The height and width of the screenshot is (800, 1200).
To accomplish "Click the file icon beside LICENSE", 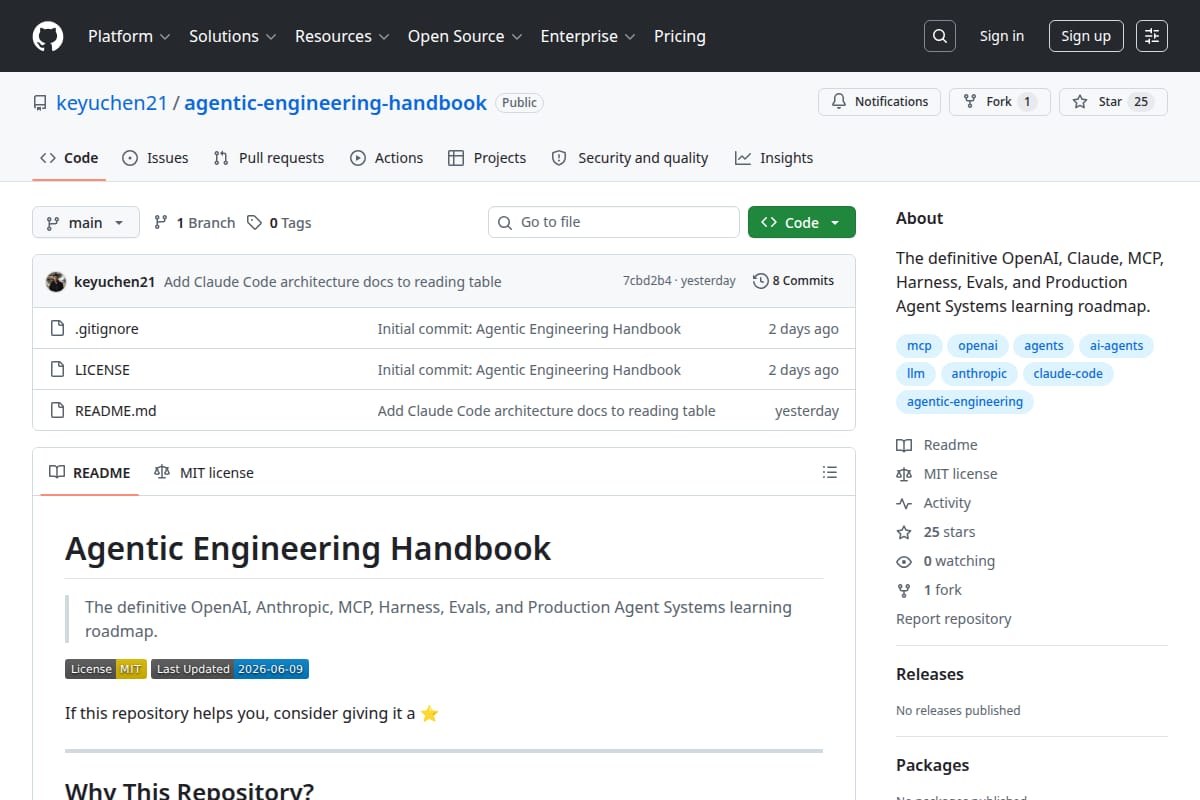I will click(x=57, y=370).
